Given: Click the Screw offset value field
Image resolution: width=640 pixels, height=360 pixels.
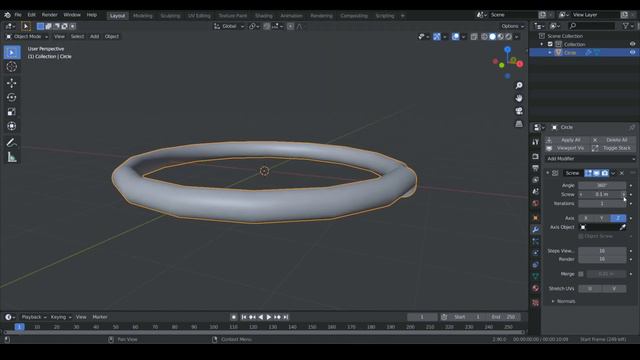Looking at the screenshot, I should tap(602, 195).
